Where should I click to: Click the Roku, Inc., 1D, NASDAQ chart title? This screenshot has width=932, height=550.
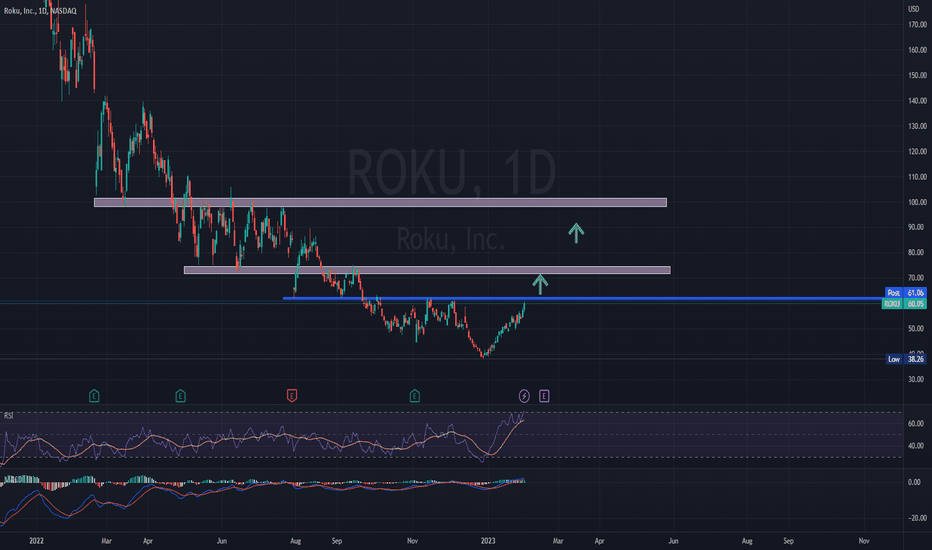pos(40,11)
